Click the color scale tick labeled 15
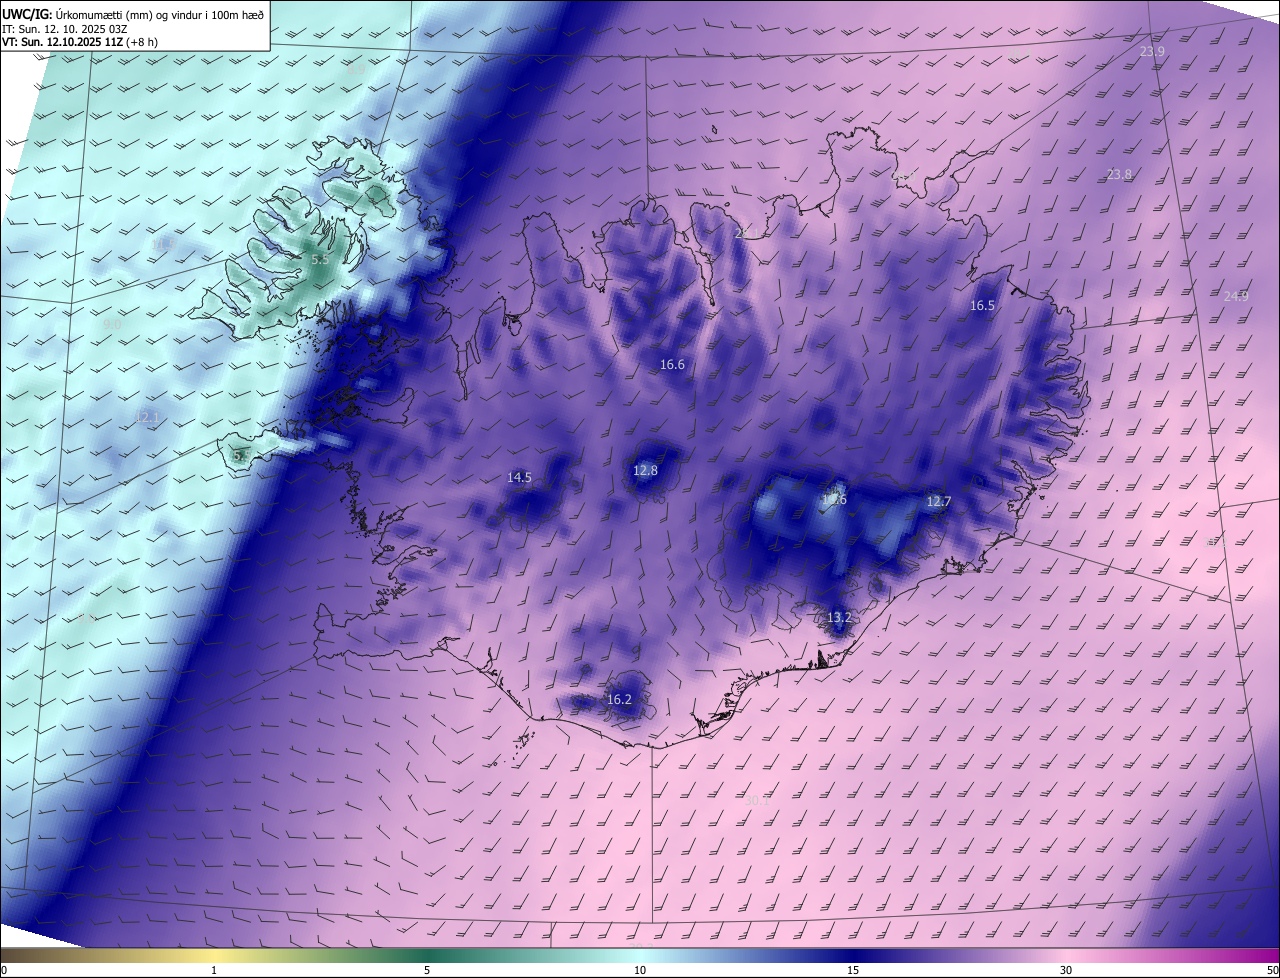 pyautogui.click(x=853, y=970)
